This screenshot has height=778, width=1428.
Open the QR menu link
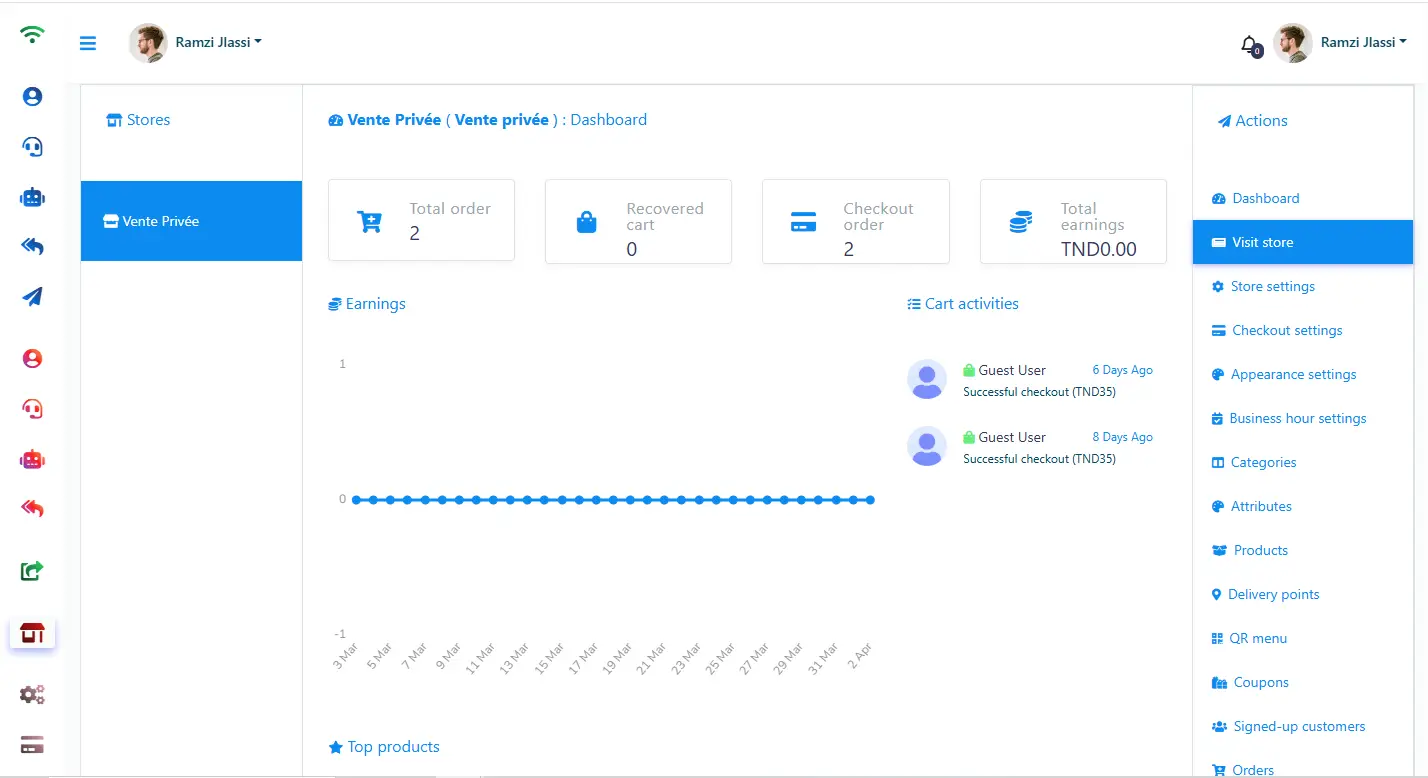(x=1258, y=639)
